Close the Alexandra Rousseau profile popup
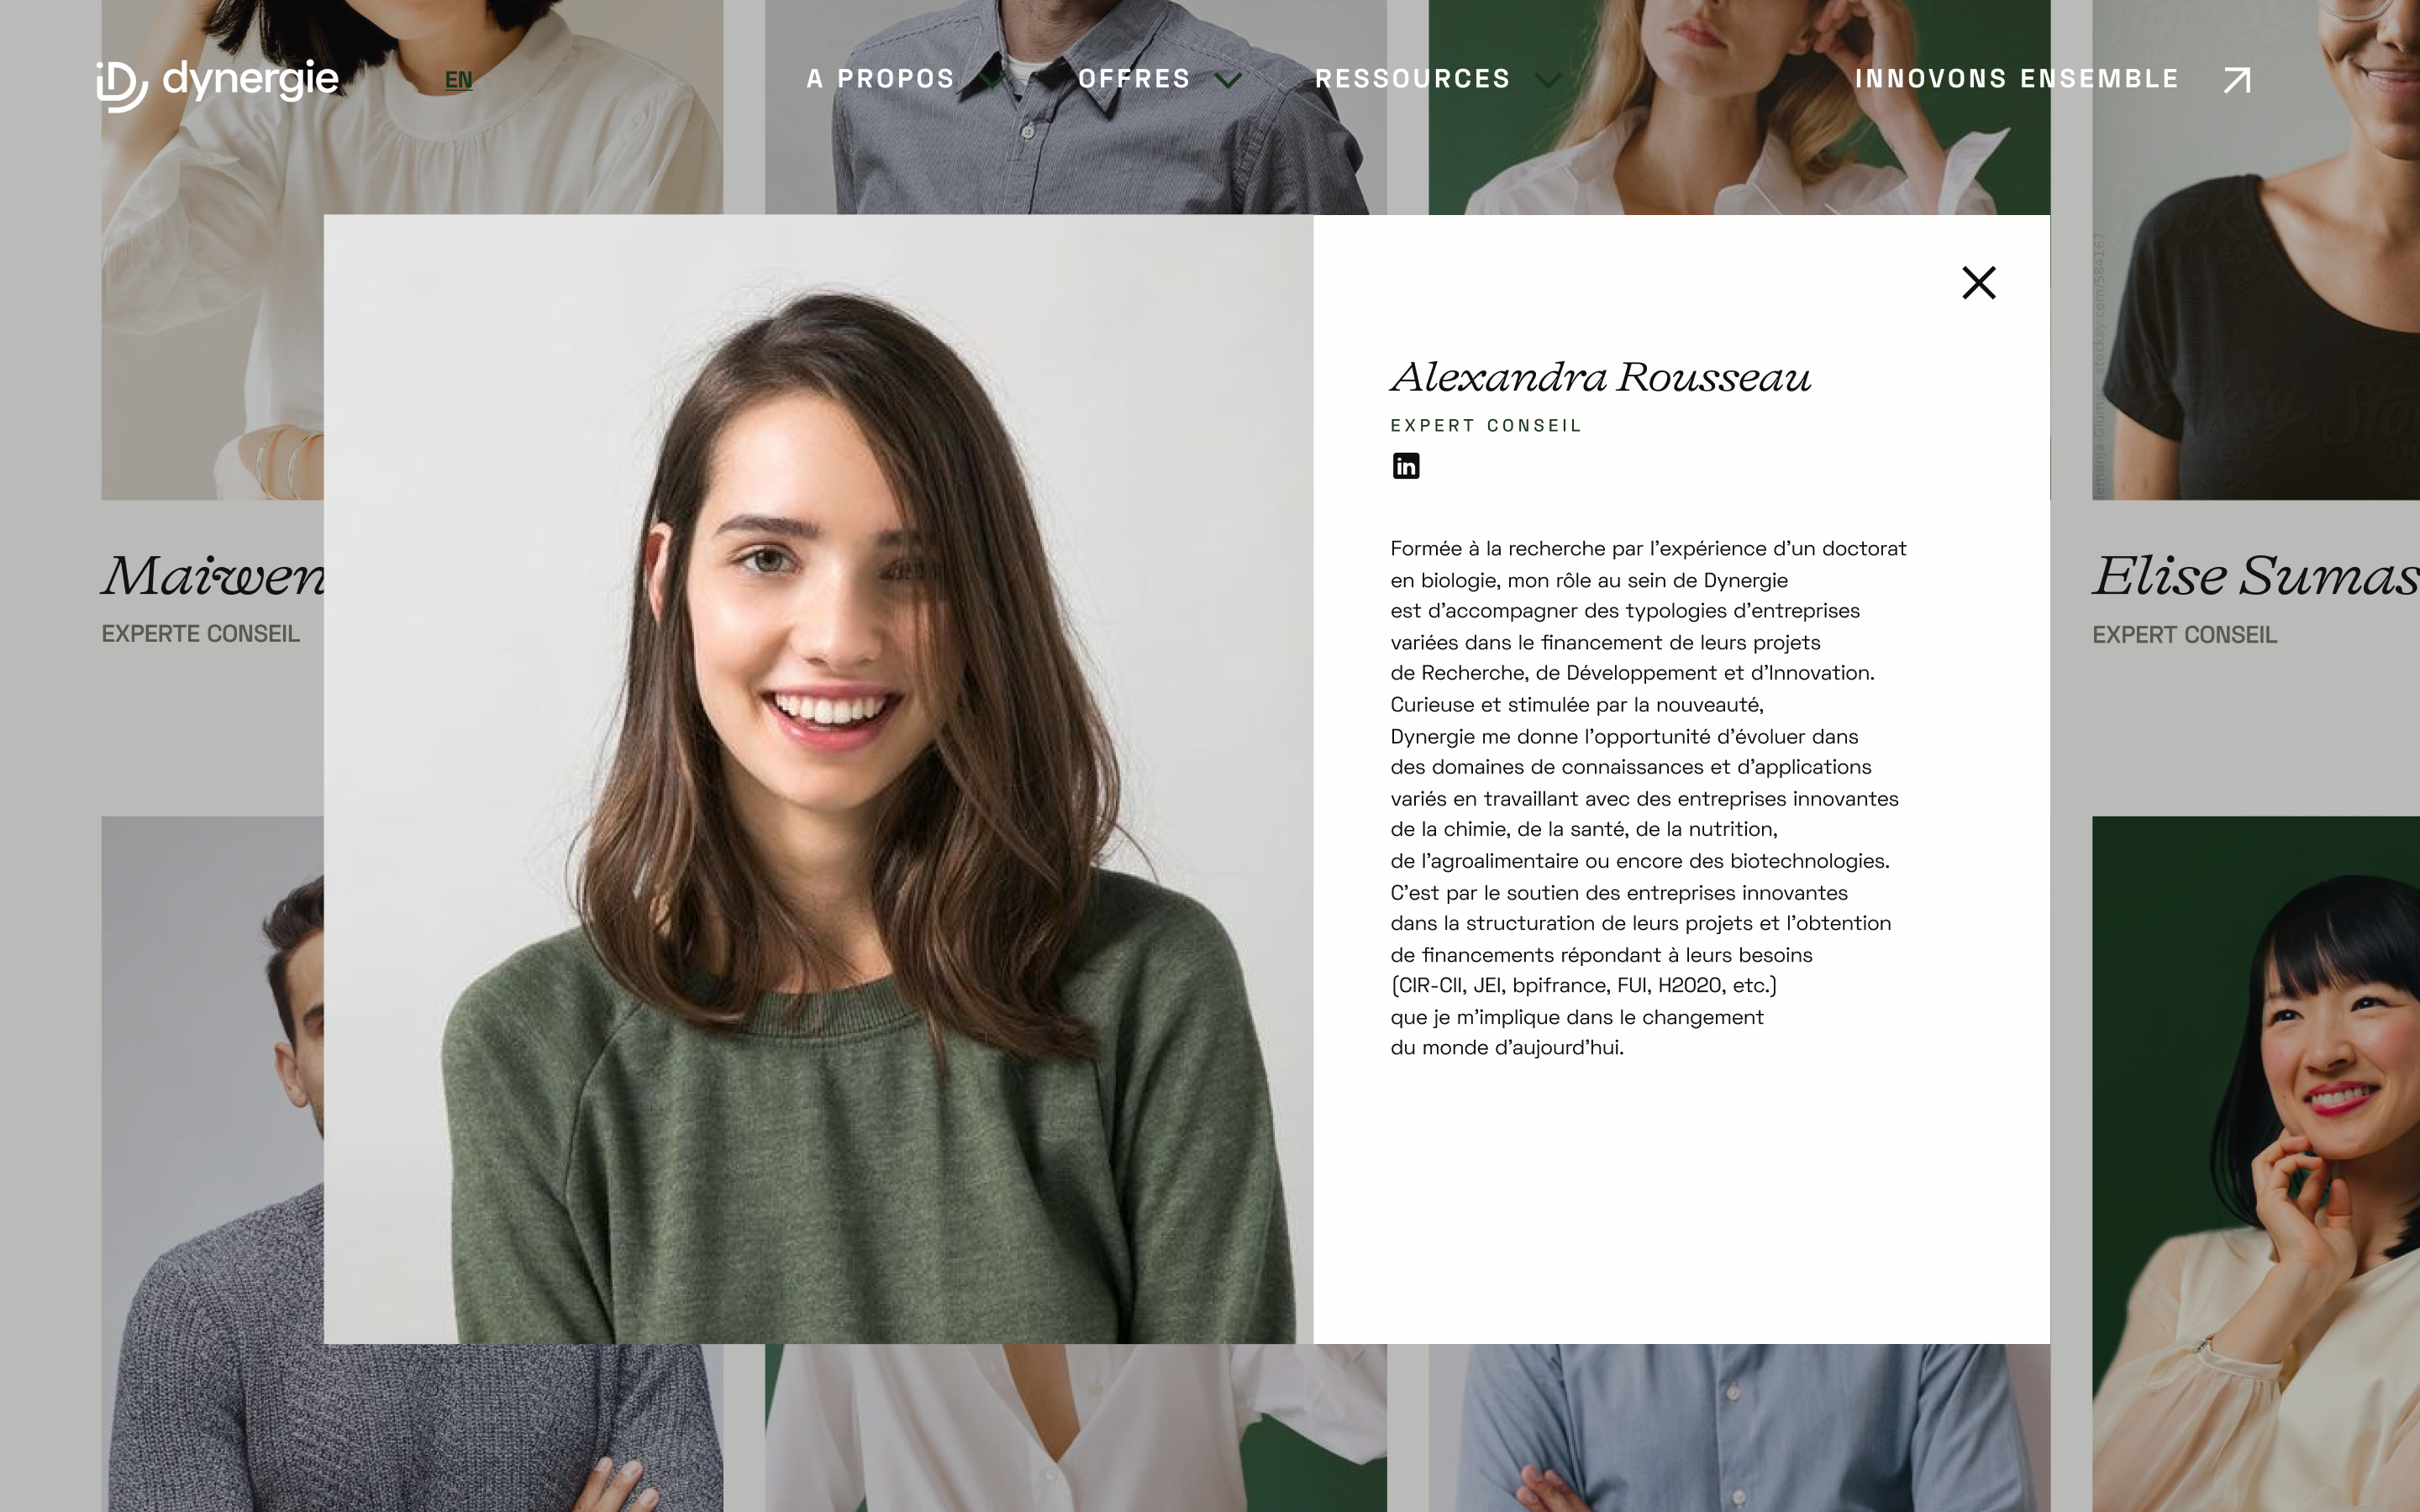 point(1978,283)
